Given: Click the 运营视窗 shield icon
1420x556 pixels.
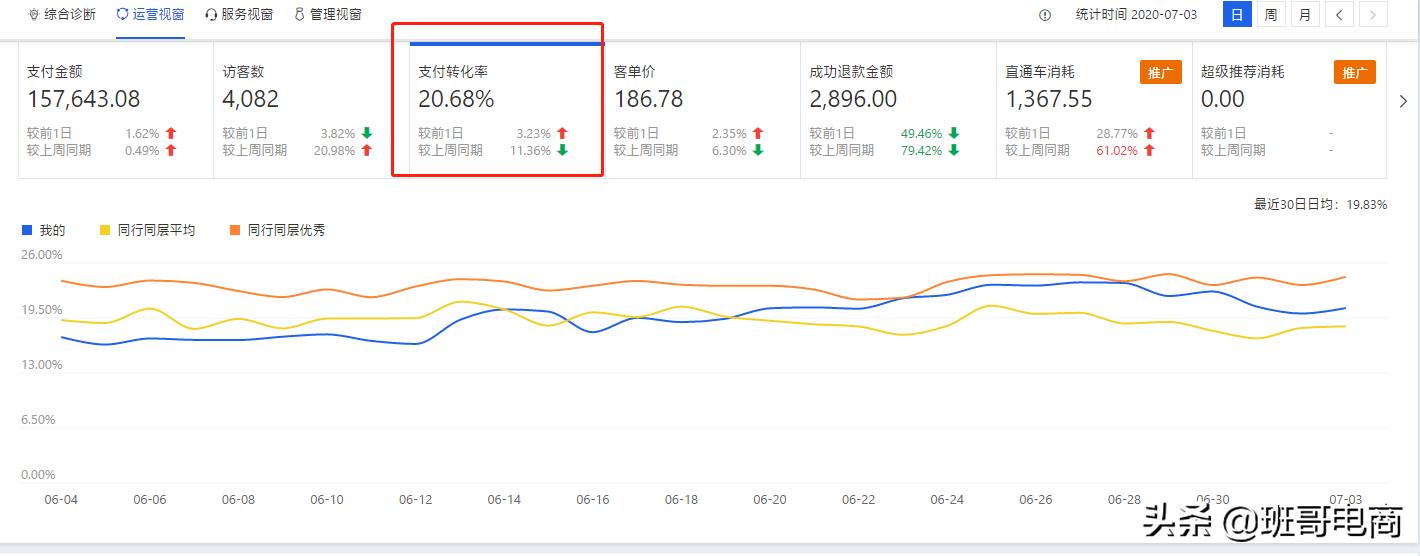Looking at the screenshot, I should click(122, 15).
